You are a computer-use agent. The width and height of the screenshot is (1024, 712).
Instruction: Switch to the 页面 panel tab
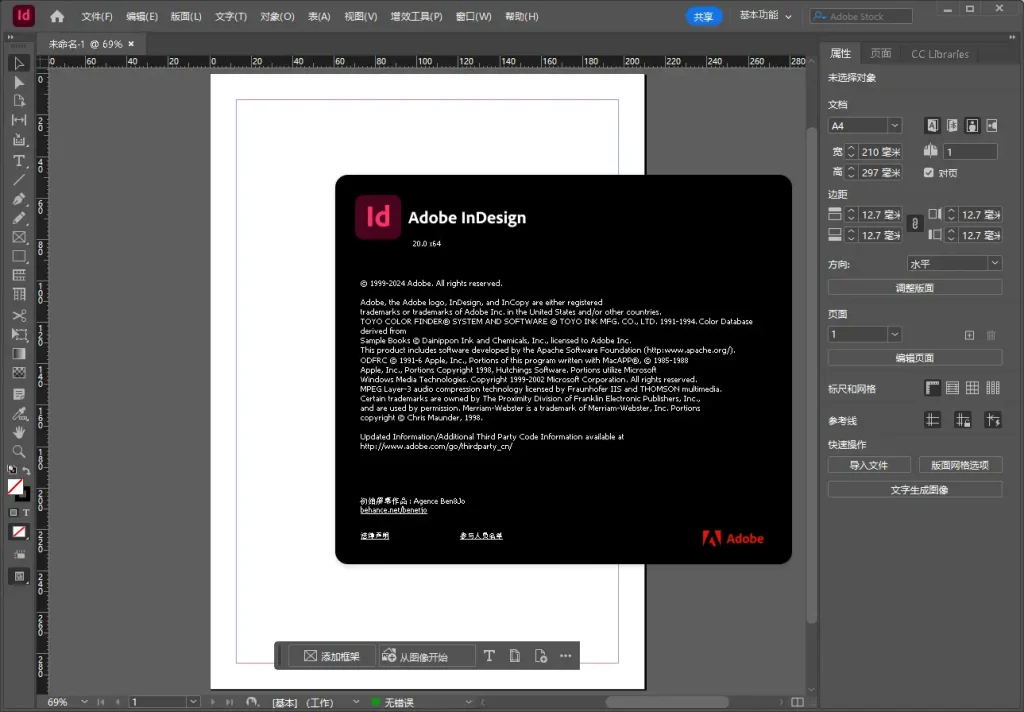[x=880, y=54]
